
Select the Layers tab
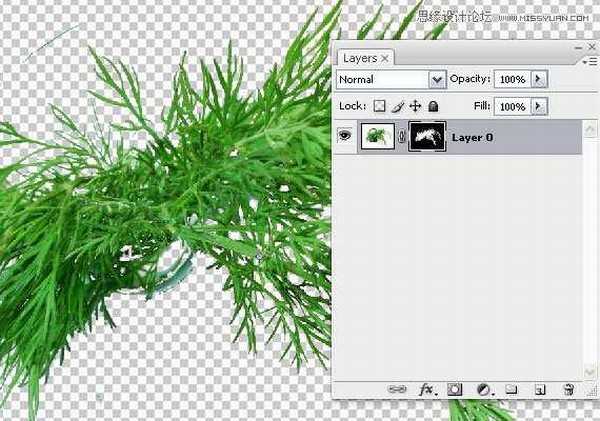pyautogui.click(x=364, y=58)
